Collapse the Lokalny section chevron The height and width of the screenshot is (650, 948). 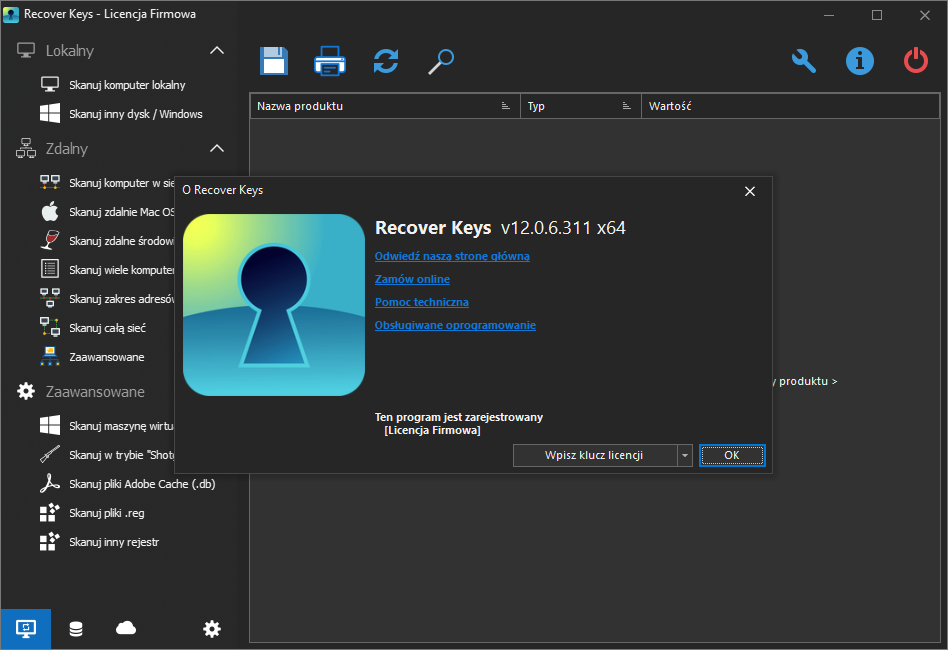(216, 50)
